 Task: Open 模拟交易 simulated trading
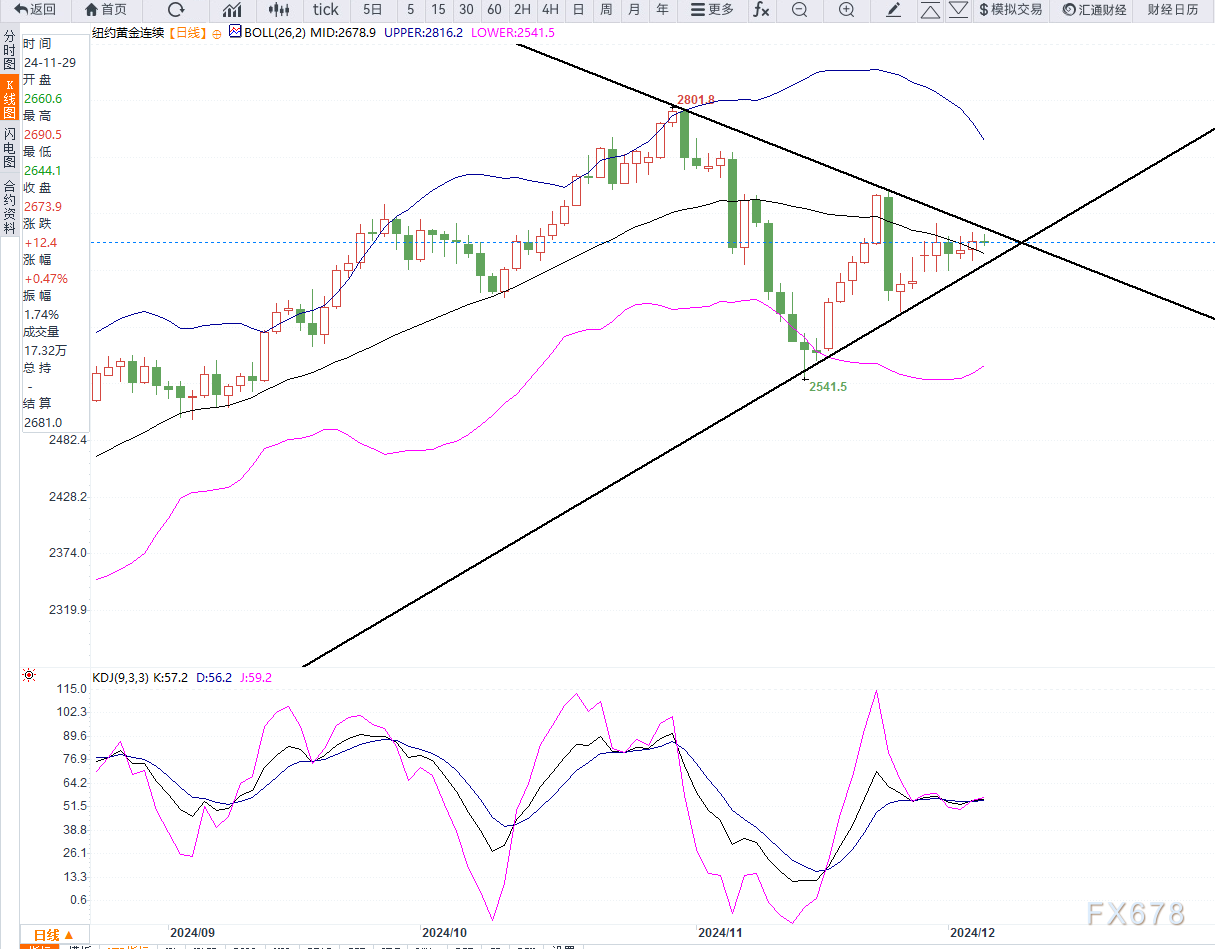point(1010,10)
